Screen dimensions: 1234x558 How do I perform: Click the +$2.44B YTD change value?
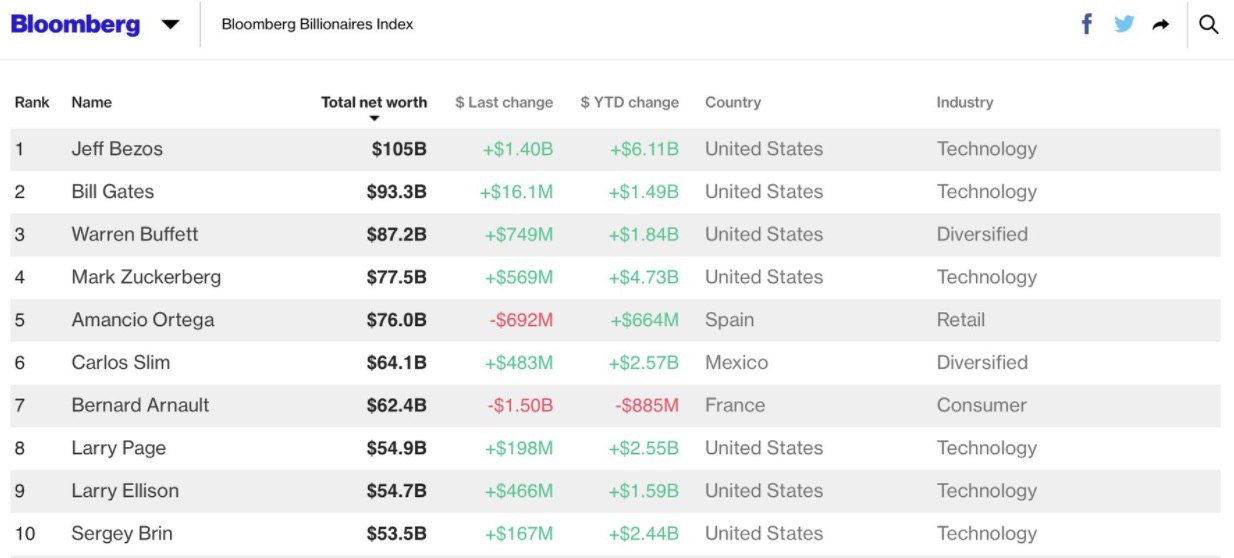click(x=643, y=534)
